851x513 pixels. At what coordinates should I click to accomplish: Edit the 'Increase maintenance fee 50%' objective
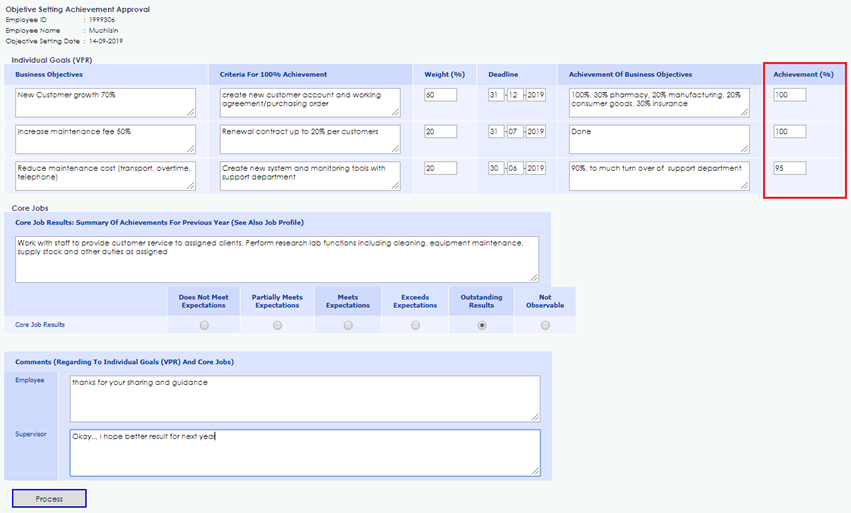[105, 139]
